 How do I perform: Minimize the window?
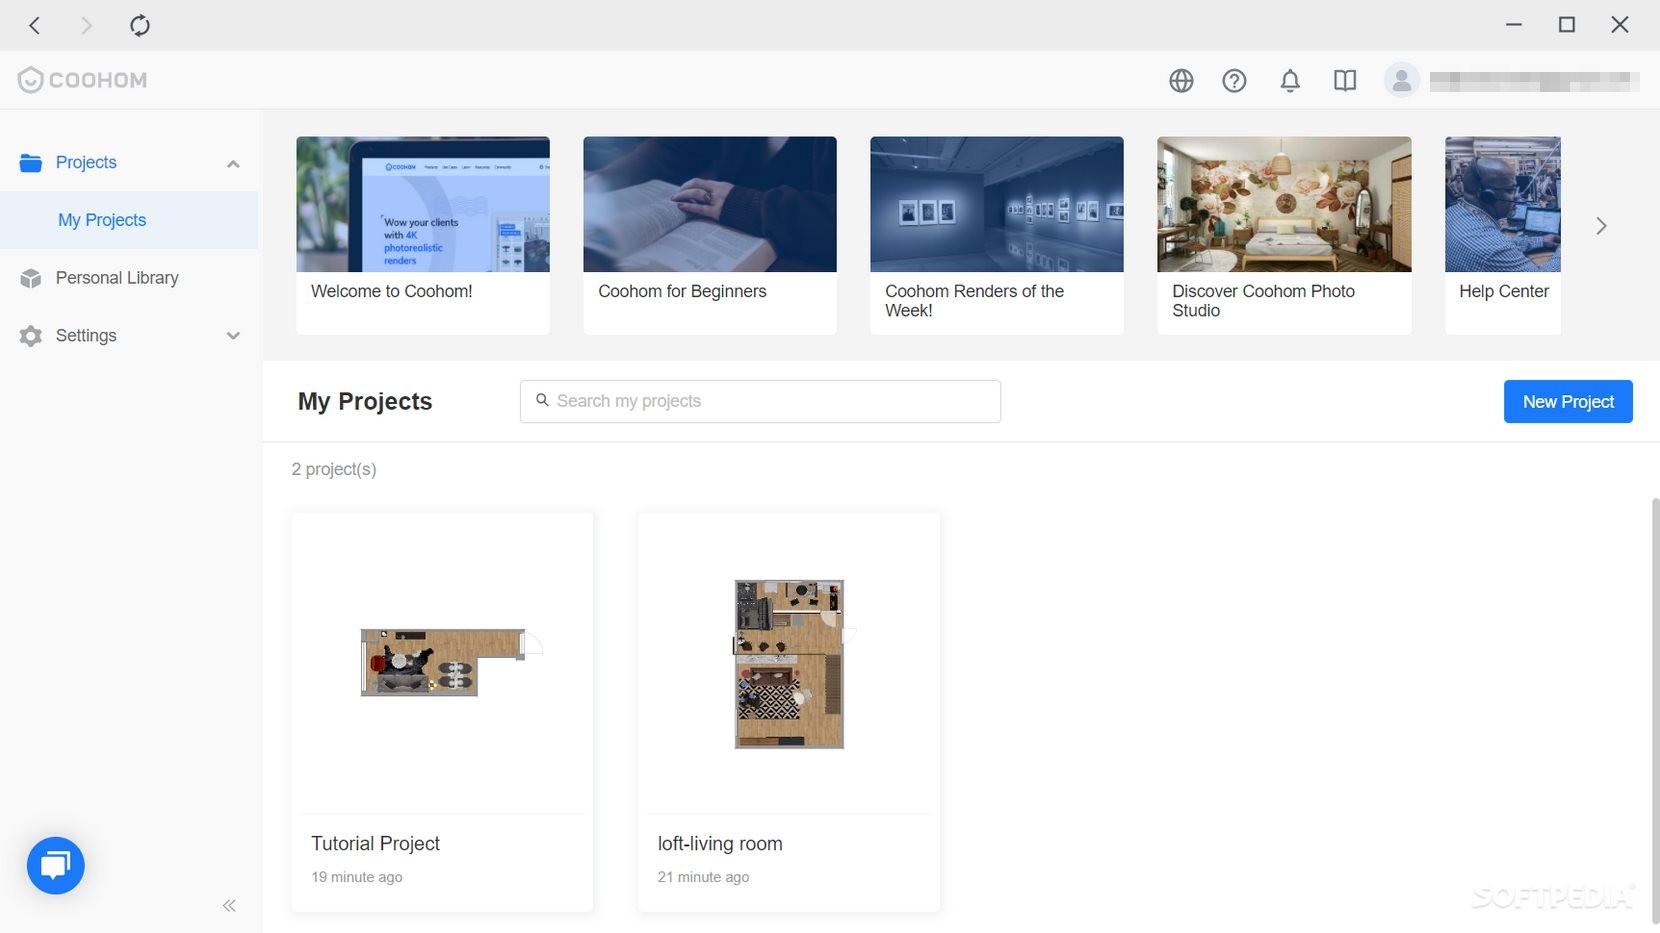point(1514,25)
